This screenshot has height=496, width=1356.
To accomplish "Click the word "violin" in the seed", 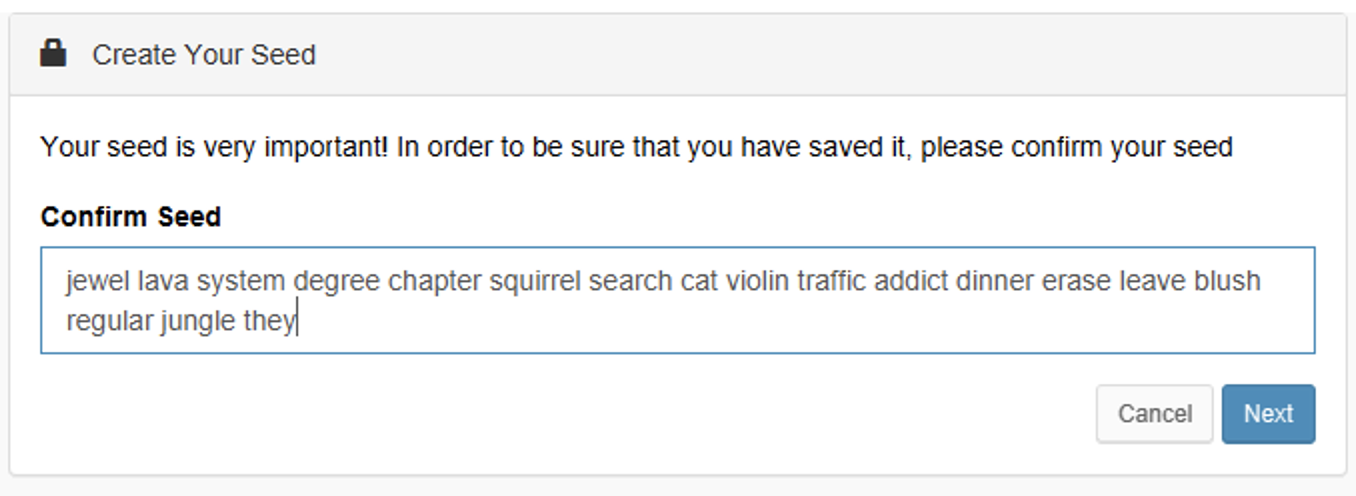I will 757,281.
